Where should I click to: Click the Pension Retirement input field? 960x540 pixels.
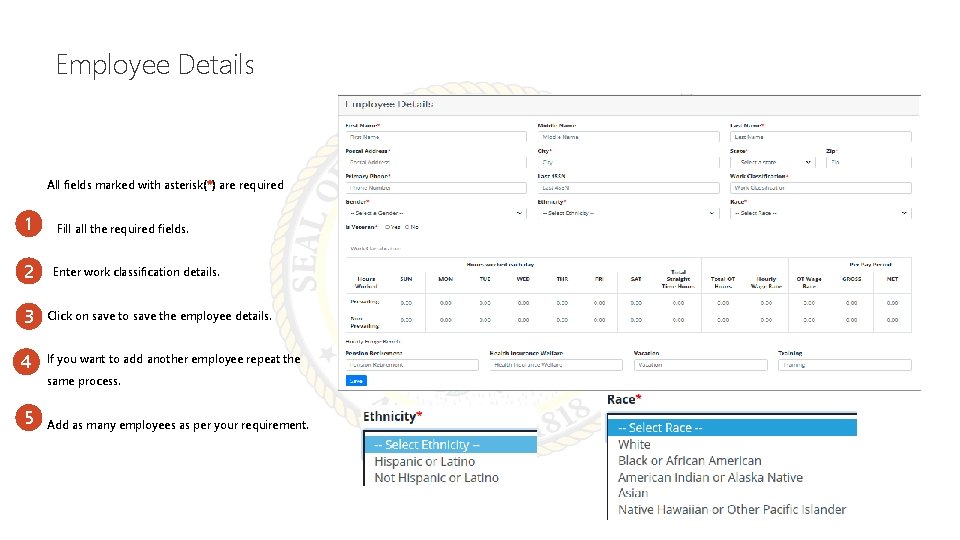(412, 365)
